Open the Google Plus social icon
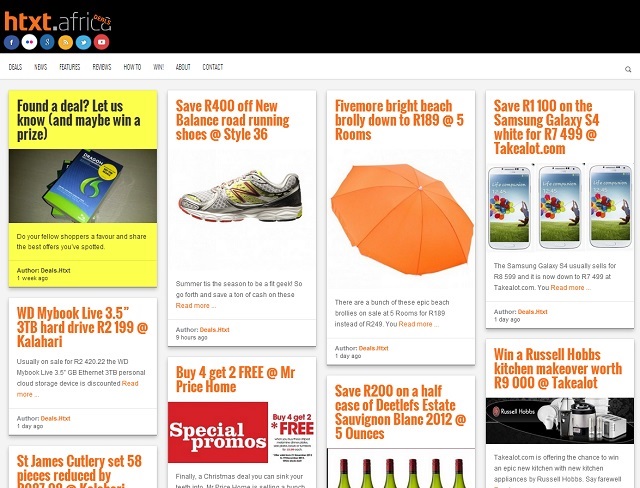Screen dimensions: 640x488 coord(47,42)
